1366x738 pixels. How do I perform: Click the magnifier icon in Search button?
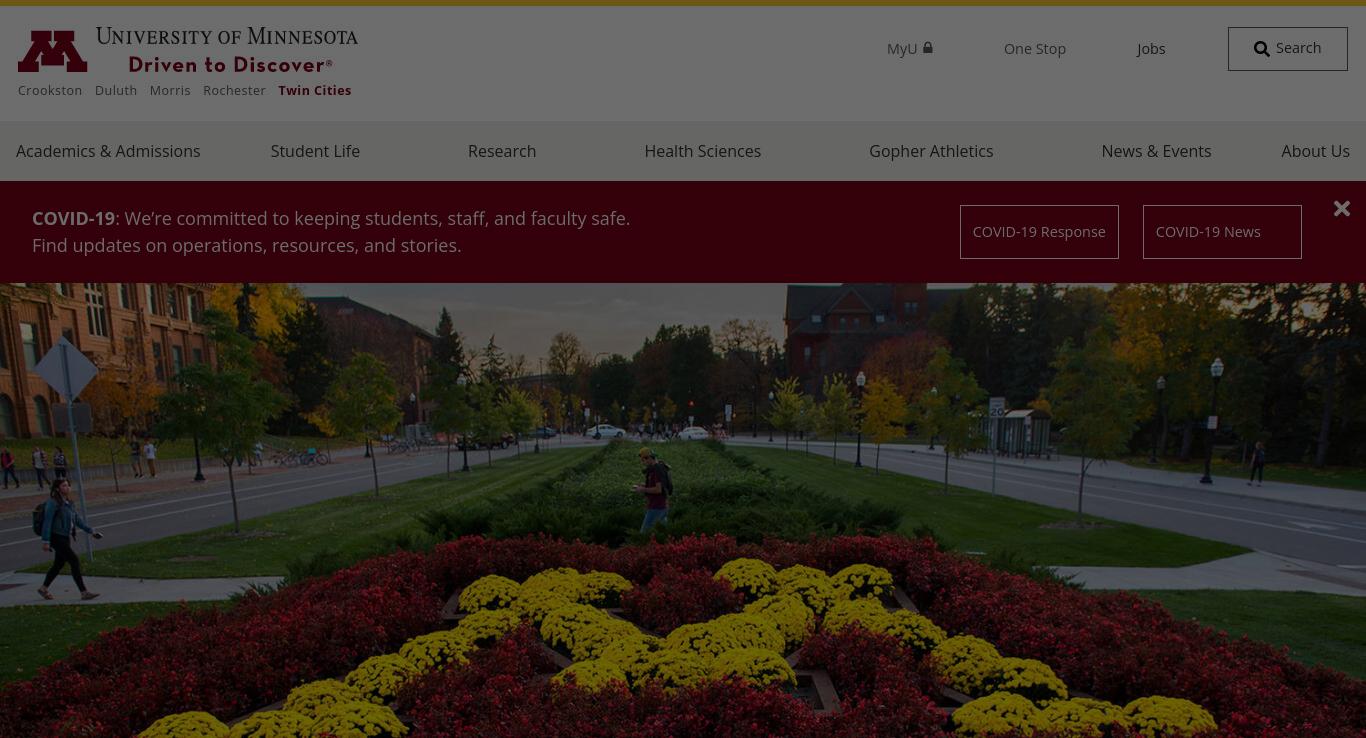coord(1262,49)
